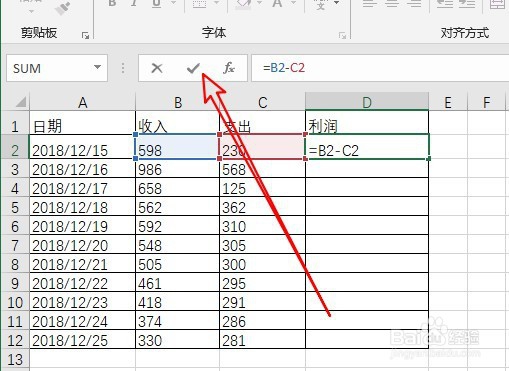The image size is (509, 371).
Task: Click the income cell 658
Action: pos(178,187)
